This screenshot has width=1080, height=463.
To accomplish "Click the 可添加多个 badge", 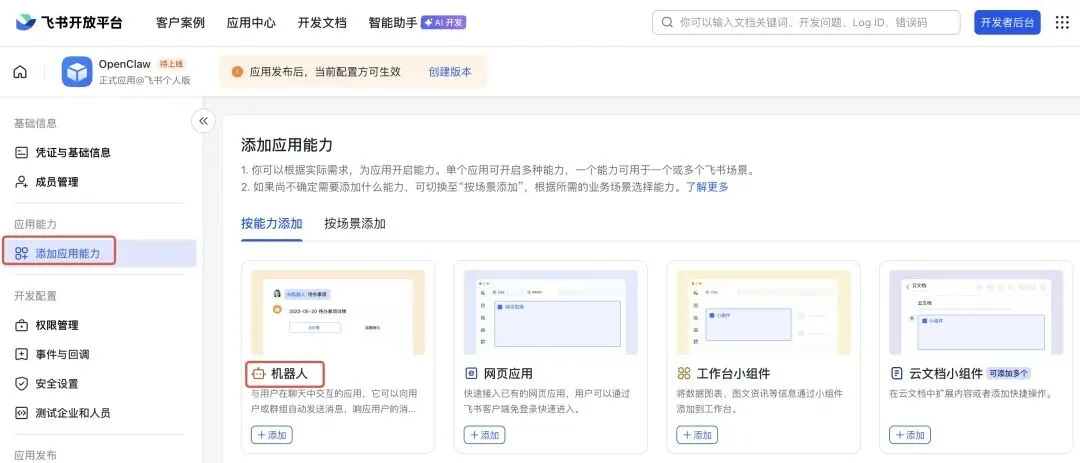I will 1008,373.
